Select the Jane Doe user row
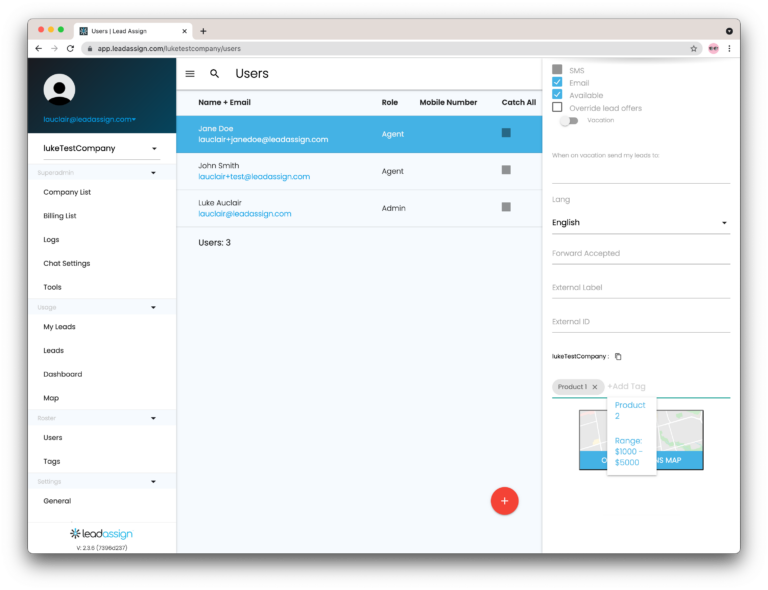Screen dimensions: 768x590 click(x=359, y=134)
